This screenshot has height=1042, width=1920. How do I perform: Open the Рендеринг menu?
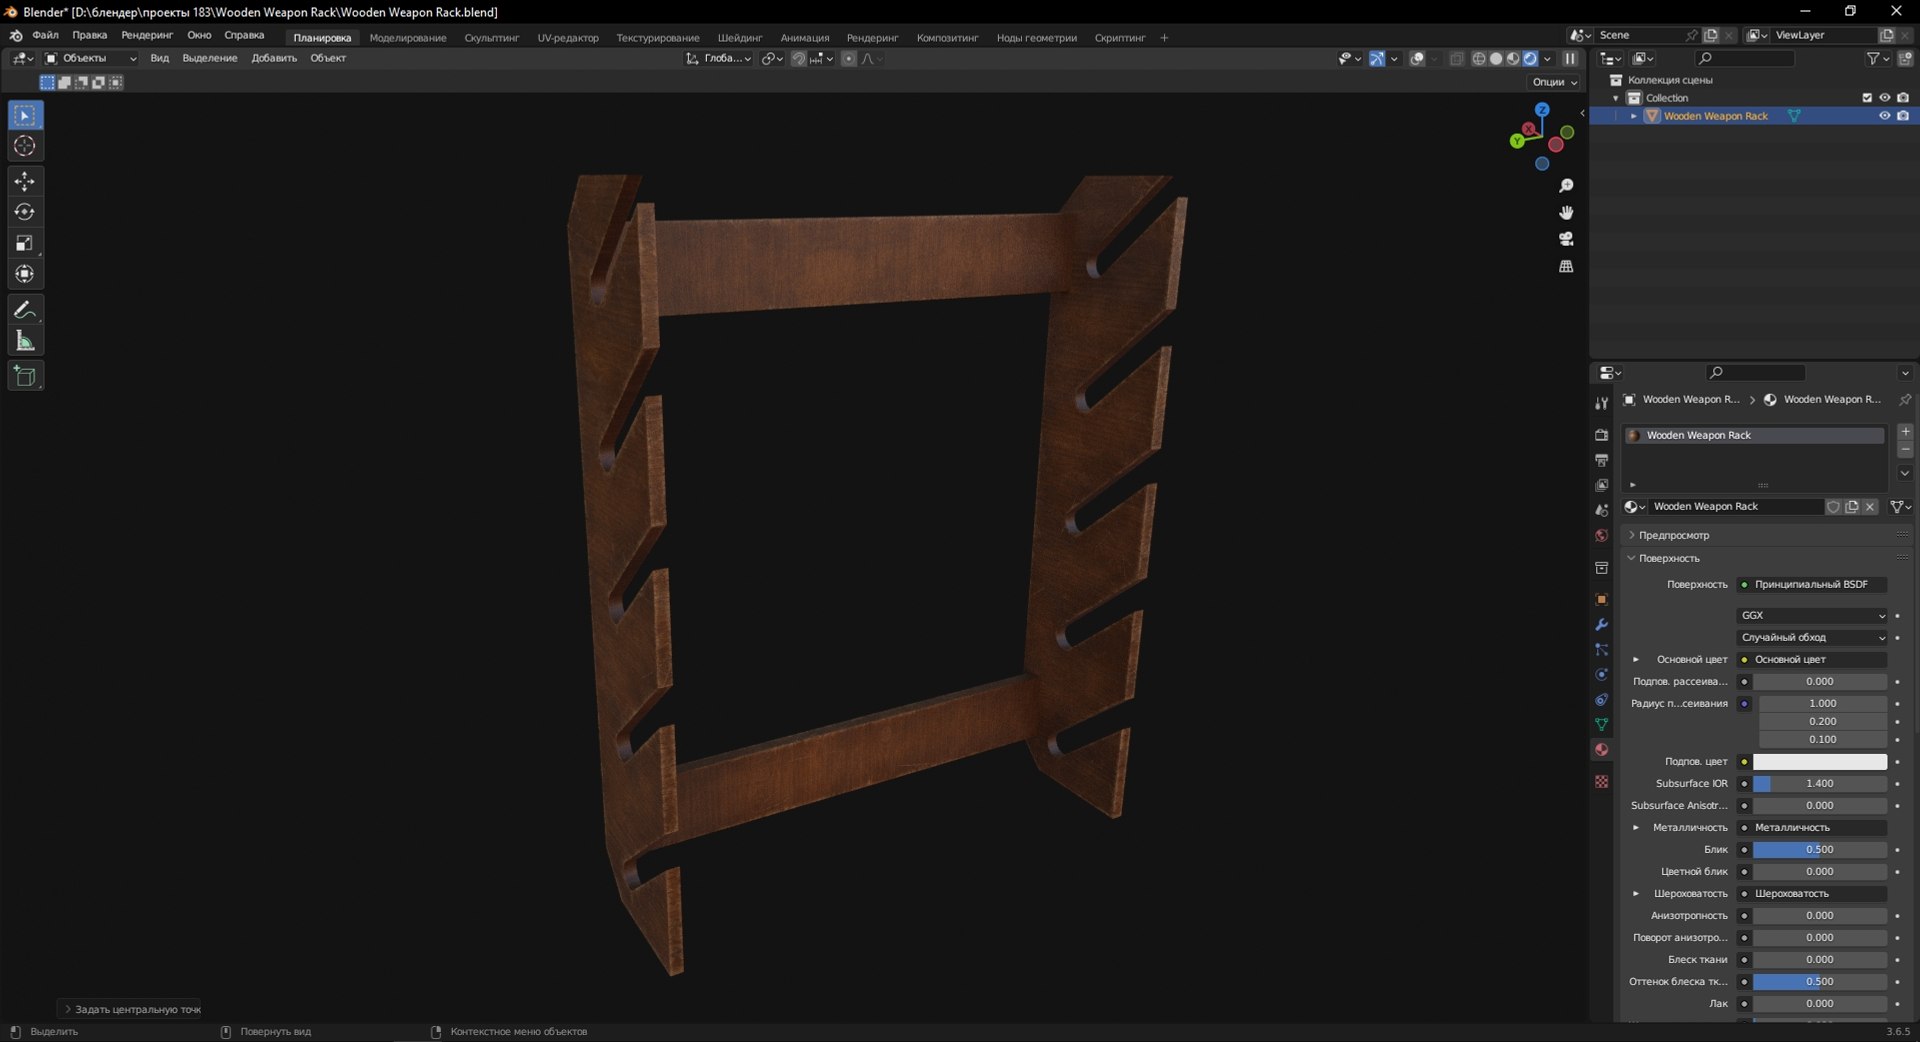pos(147,35)
